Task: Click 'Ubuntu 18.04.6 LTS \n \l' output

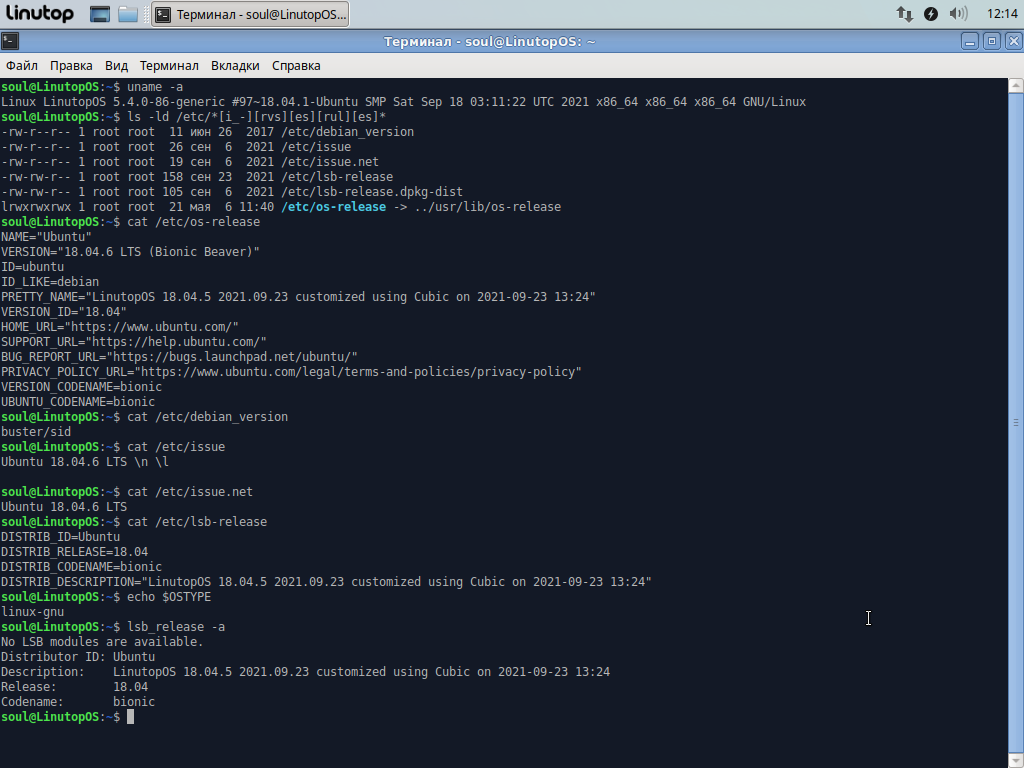Action: click(85, 462)
